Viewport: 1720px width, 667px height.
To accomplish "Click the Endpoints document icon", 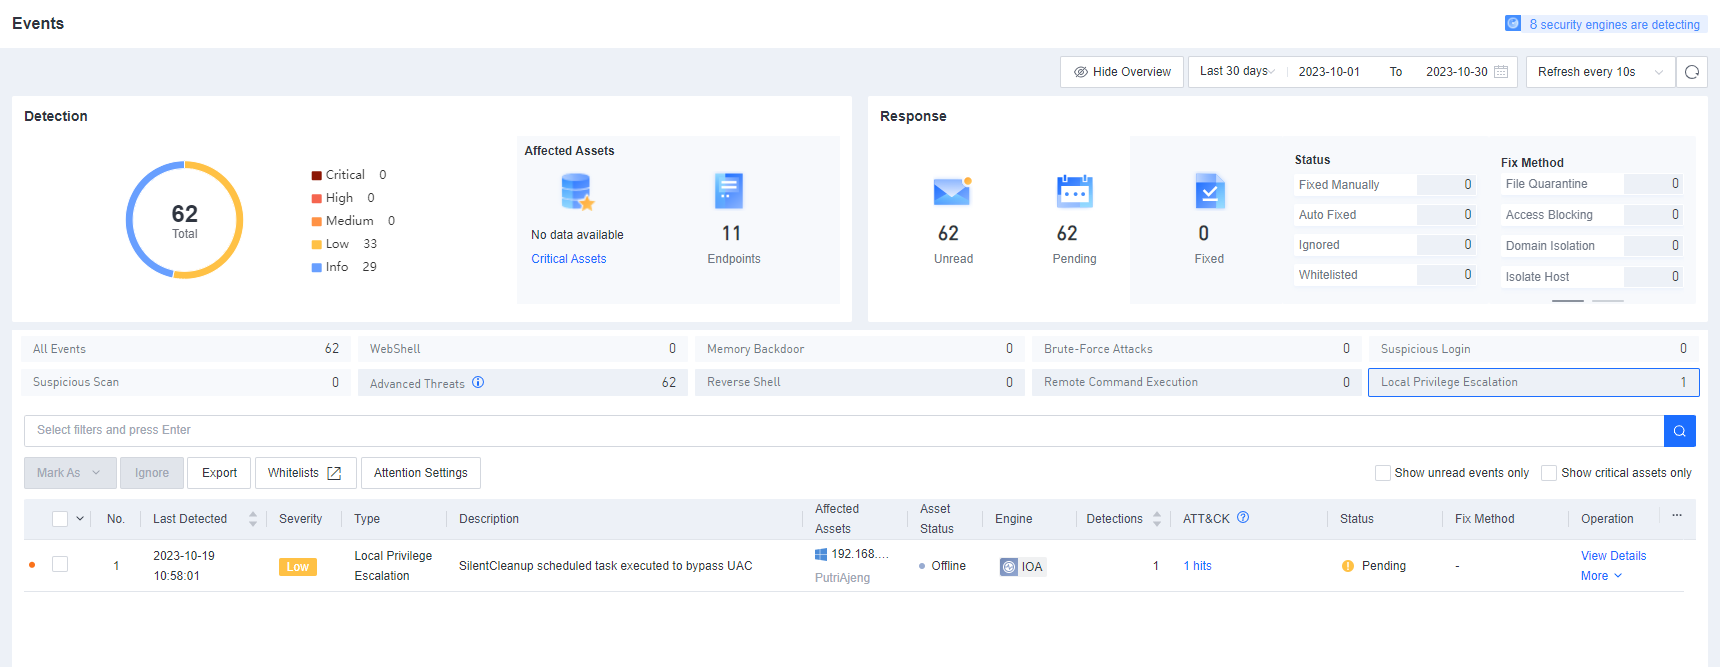I will 729,190.
